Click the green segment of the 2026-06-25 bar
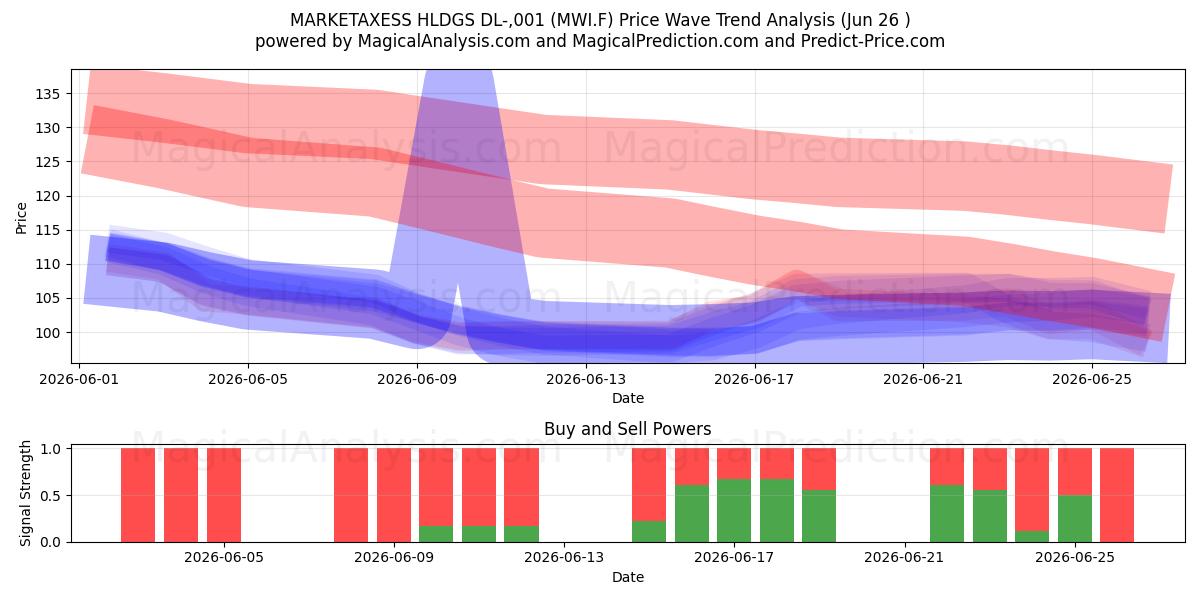The image size is (1200, 600). (x=1075, y=518)
